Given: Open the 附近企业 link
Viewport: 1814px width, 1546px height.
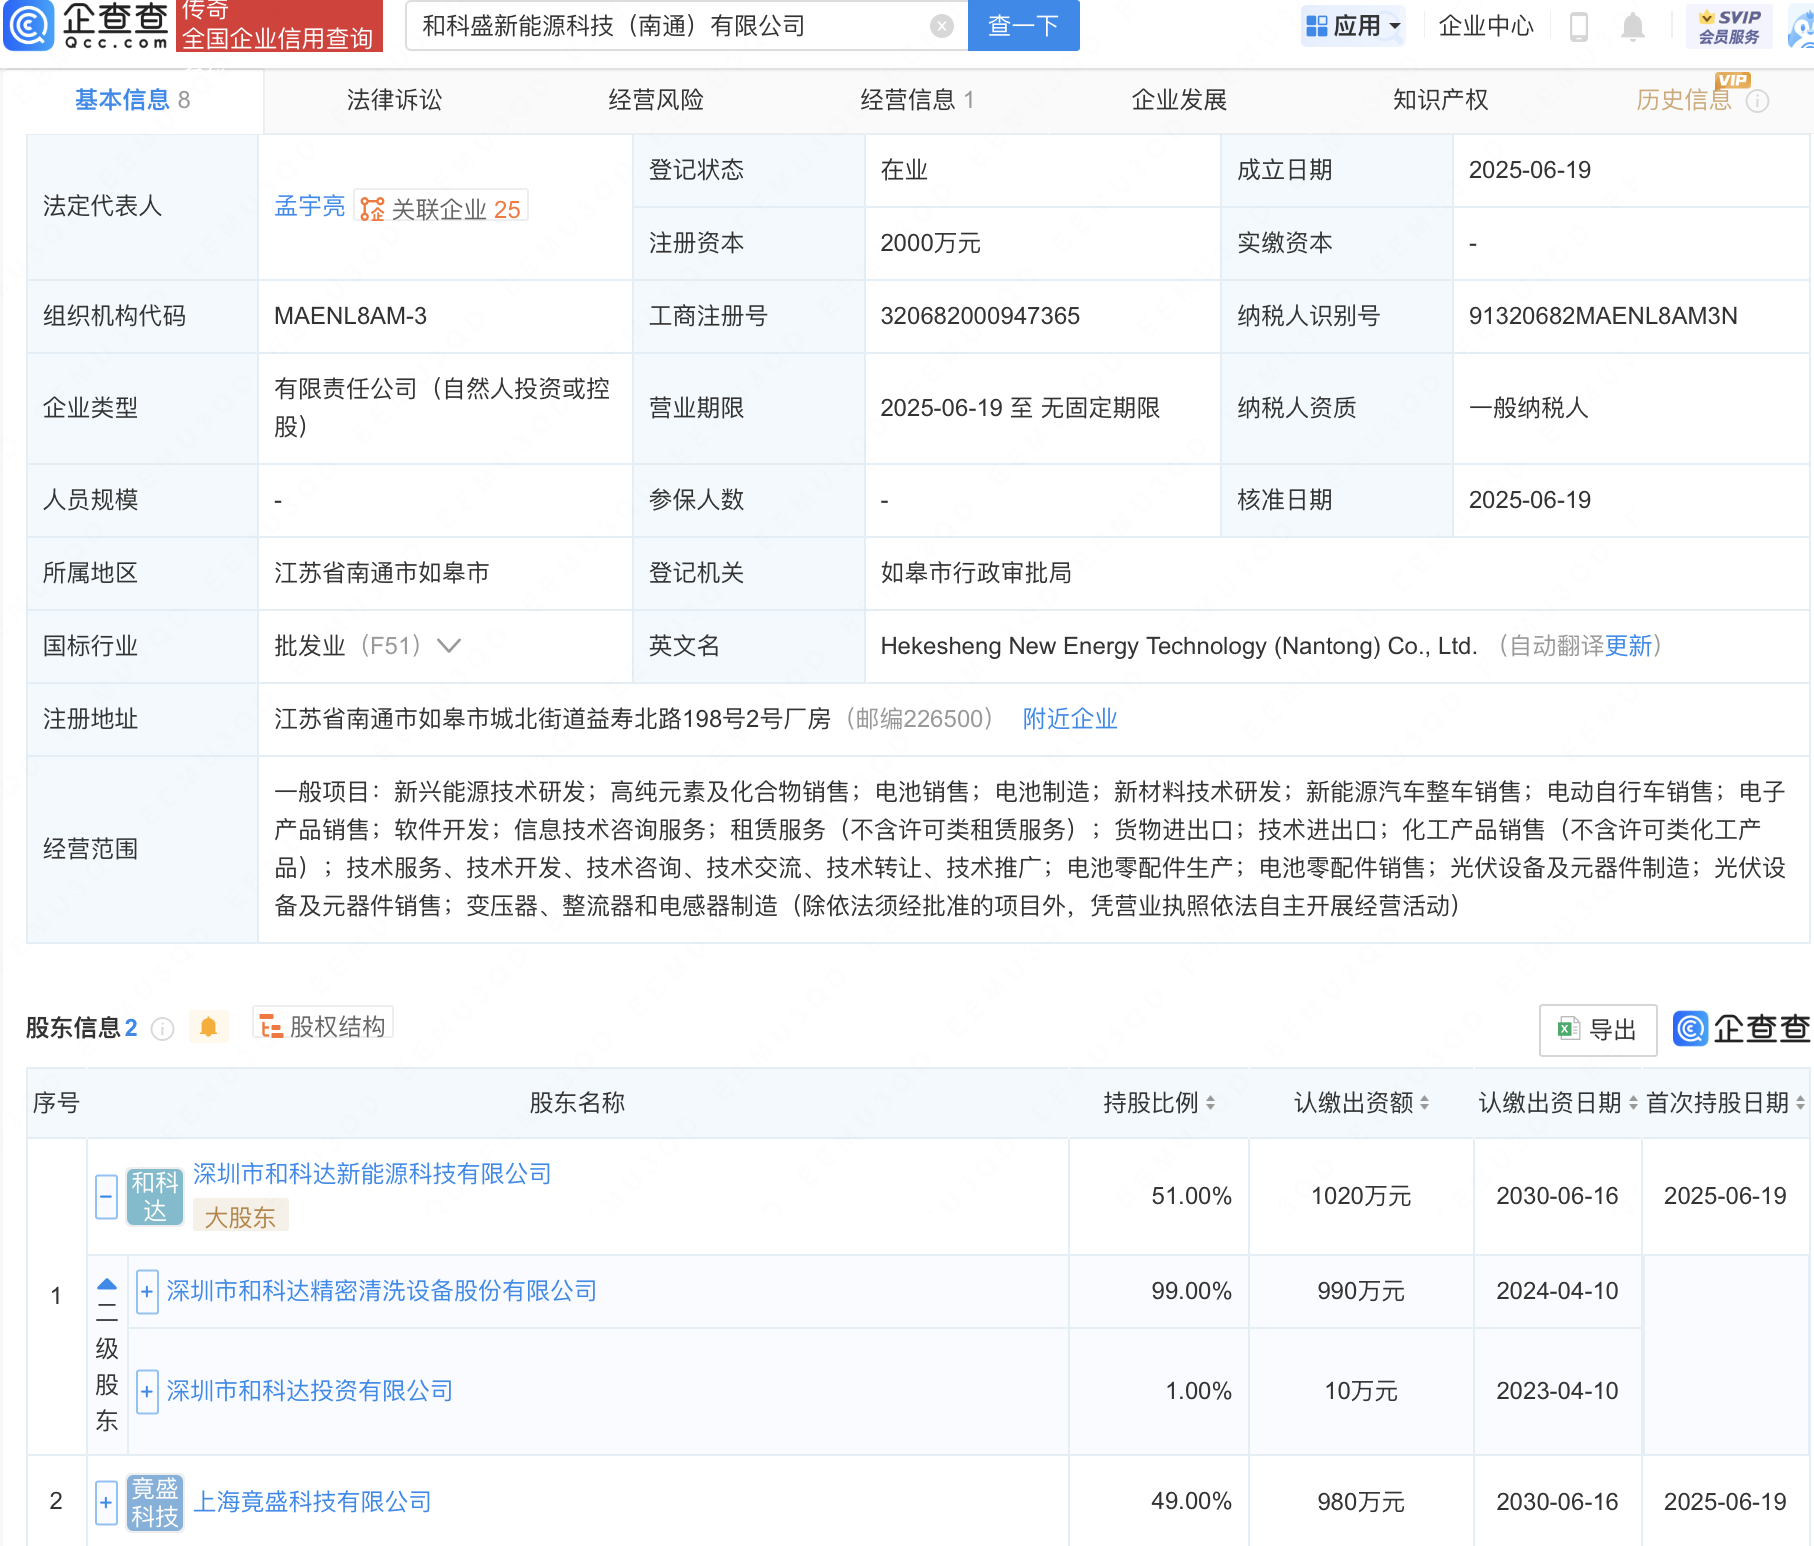Looking at the screenshot, I should pyautogui.click(x=1069, y=719).
